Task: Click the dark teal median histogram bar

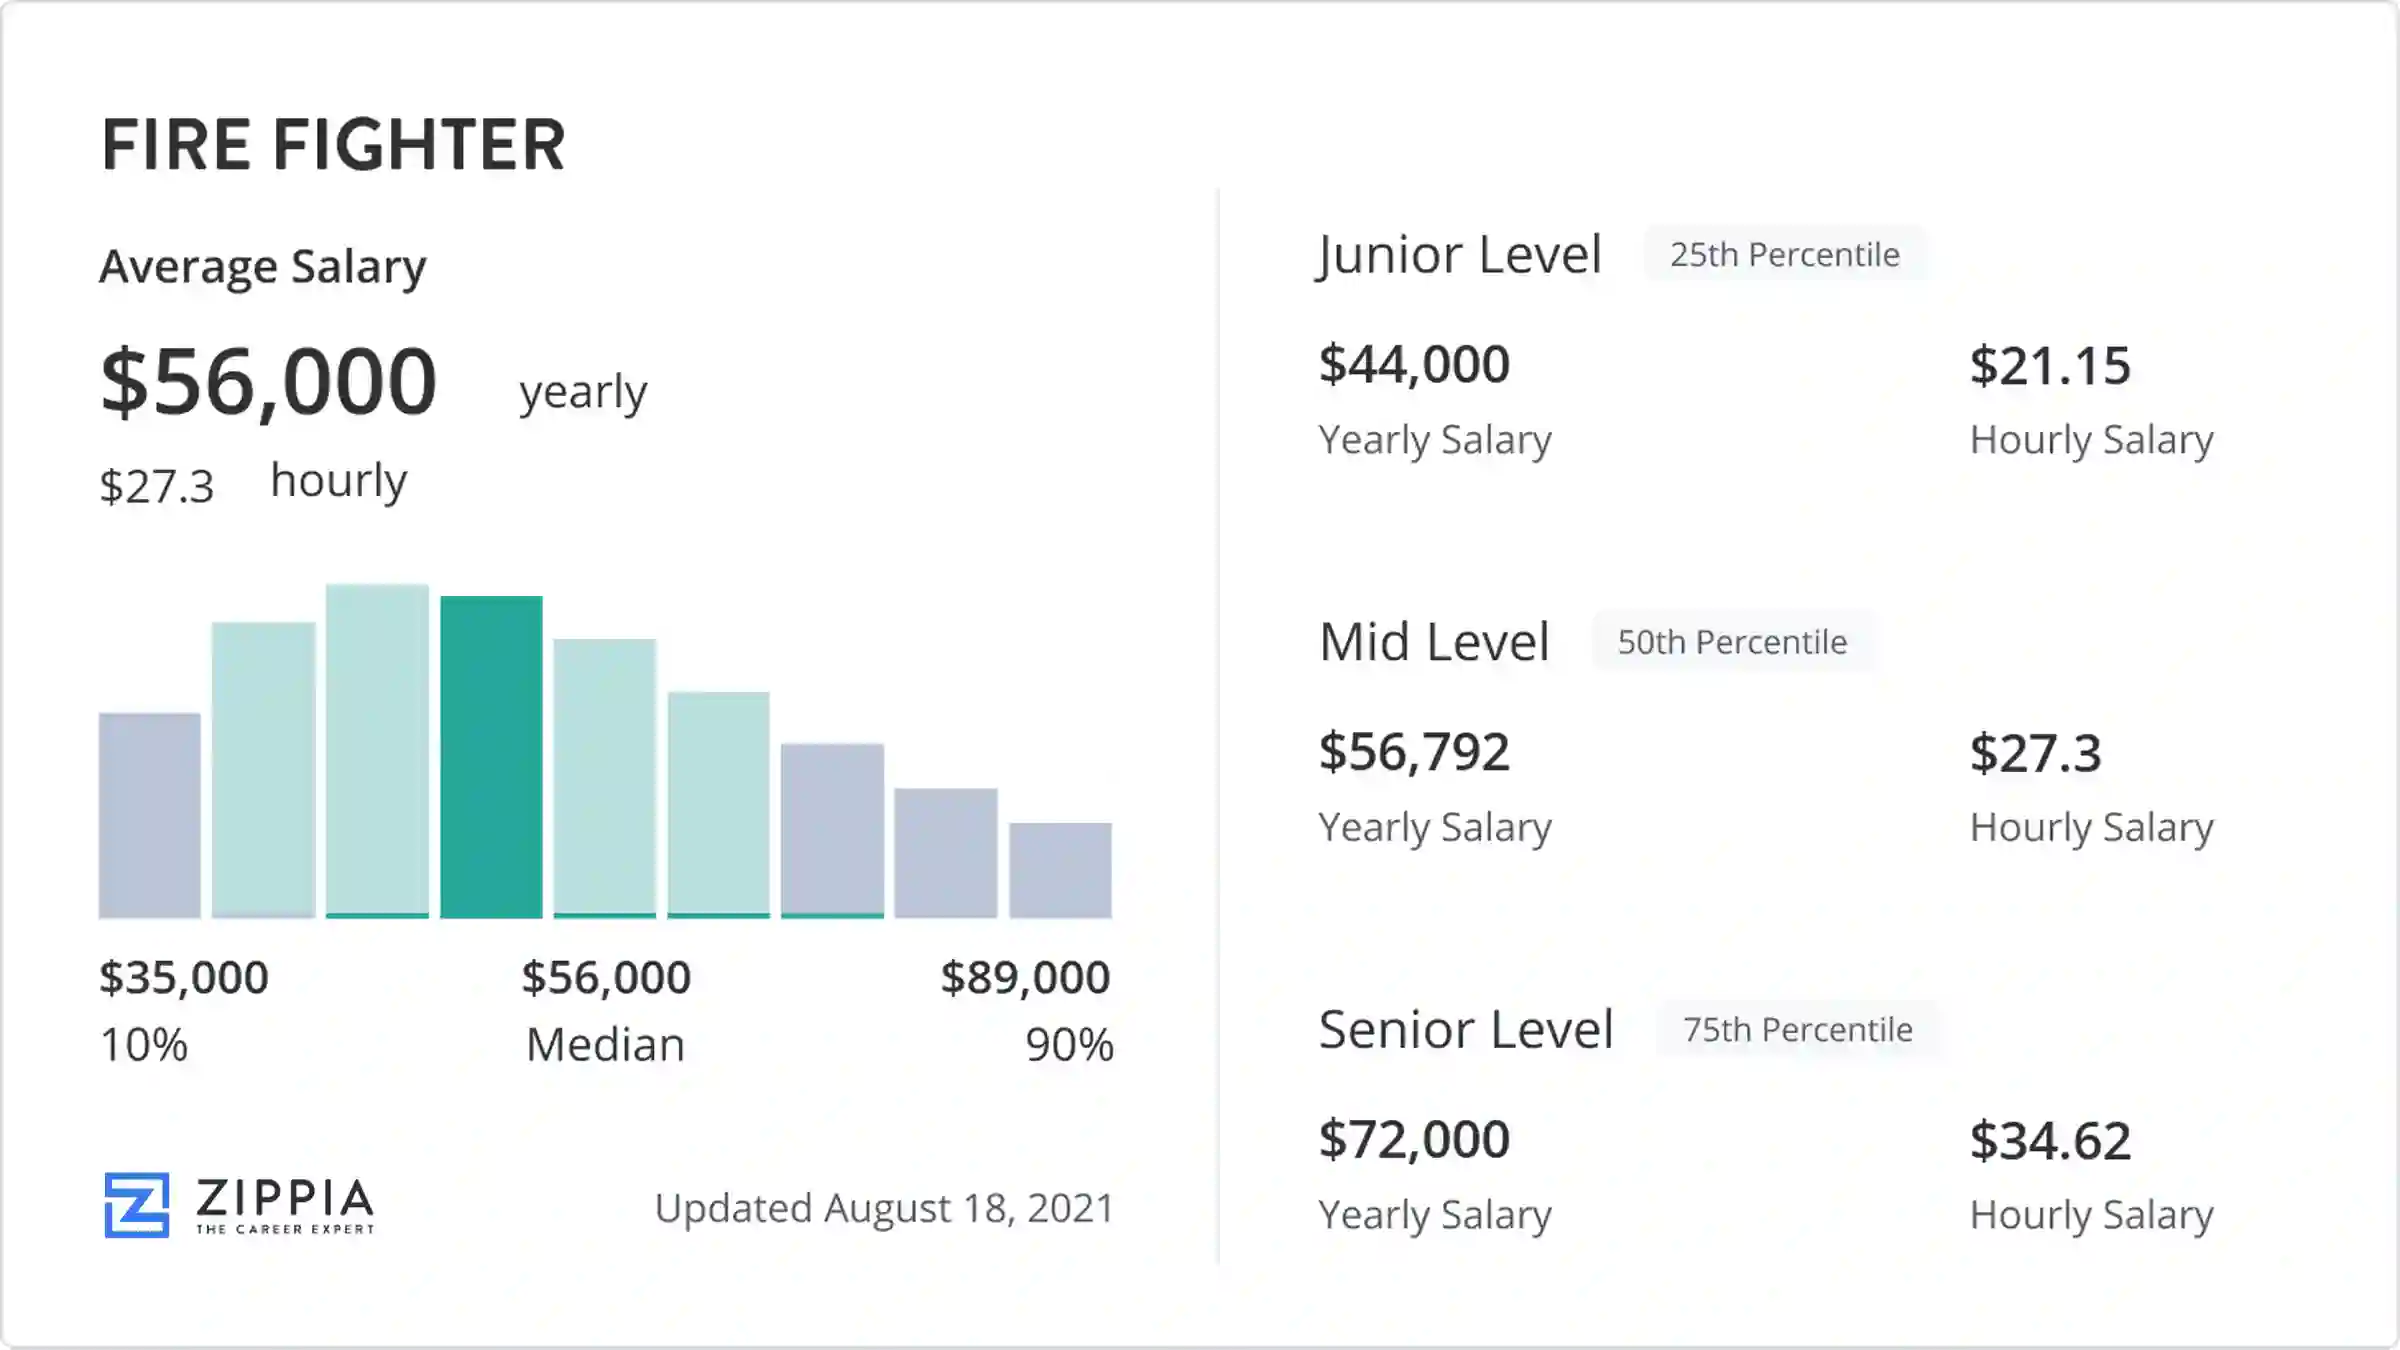Action: tap(491, 757)
